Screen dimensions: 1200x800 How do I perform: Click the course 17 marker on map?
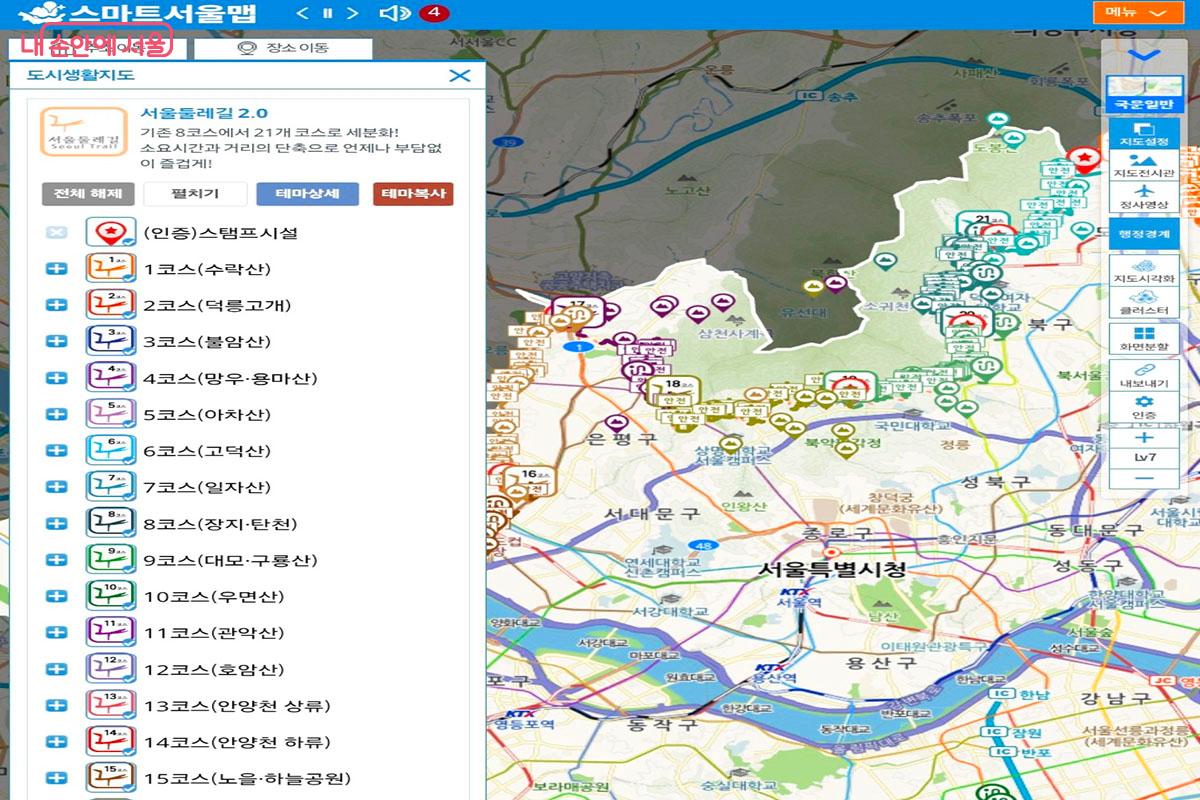[x=576, y=311]
